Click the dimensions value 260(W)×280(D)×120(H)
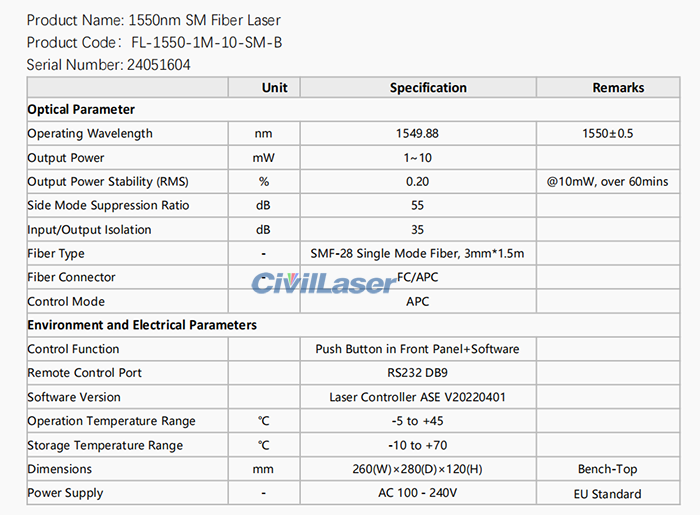The width and height of the screenshot is (700, 515). [x=417, y=469]
